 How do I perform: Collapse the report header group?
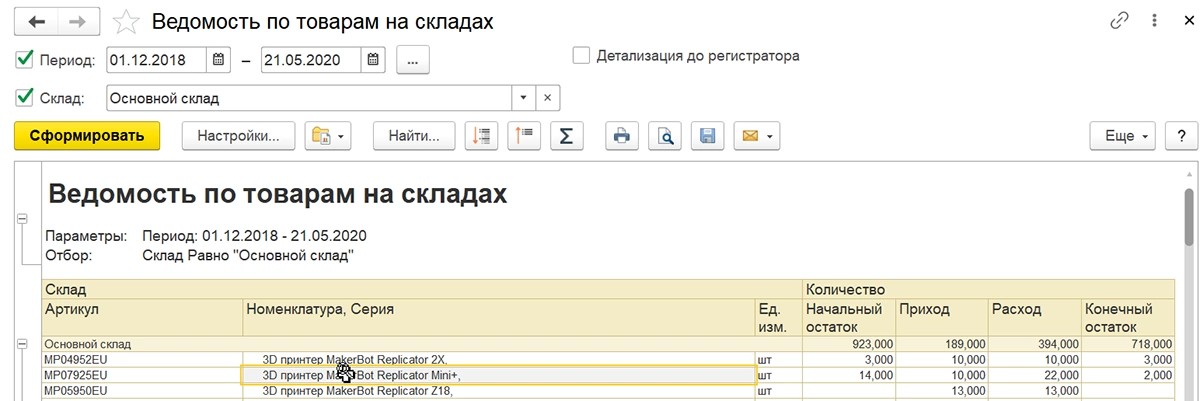(22, 218)
